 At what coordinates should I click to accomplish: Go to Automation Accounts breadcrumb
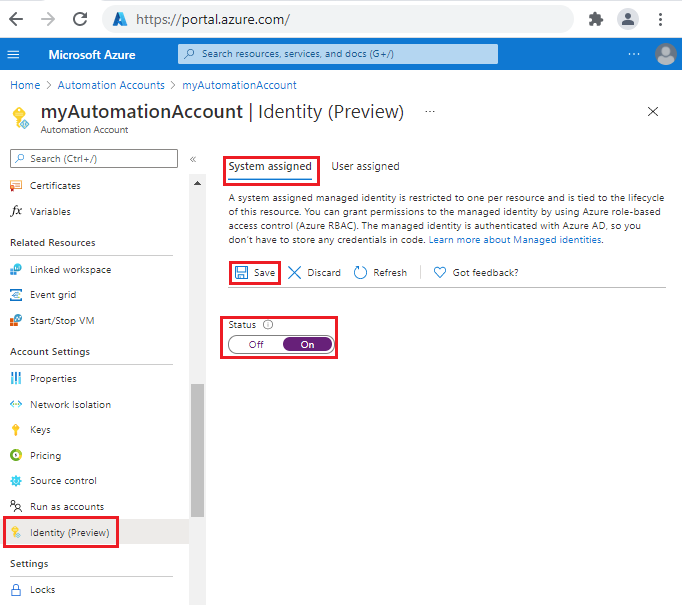111,85
